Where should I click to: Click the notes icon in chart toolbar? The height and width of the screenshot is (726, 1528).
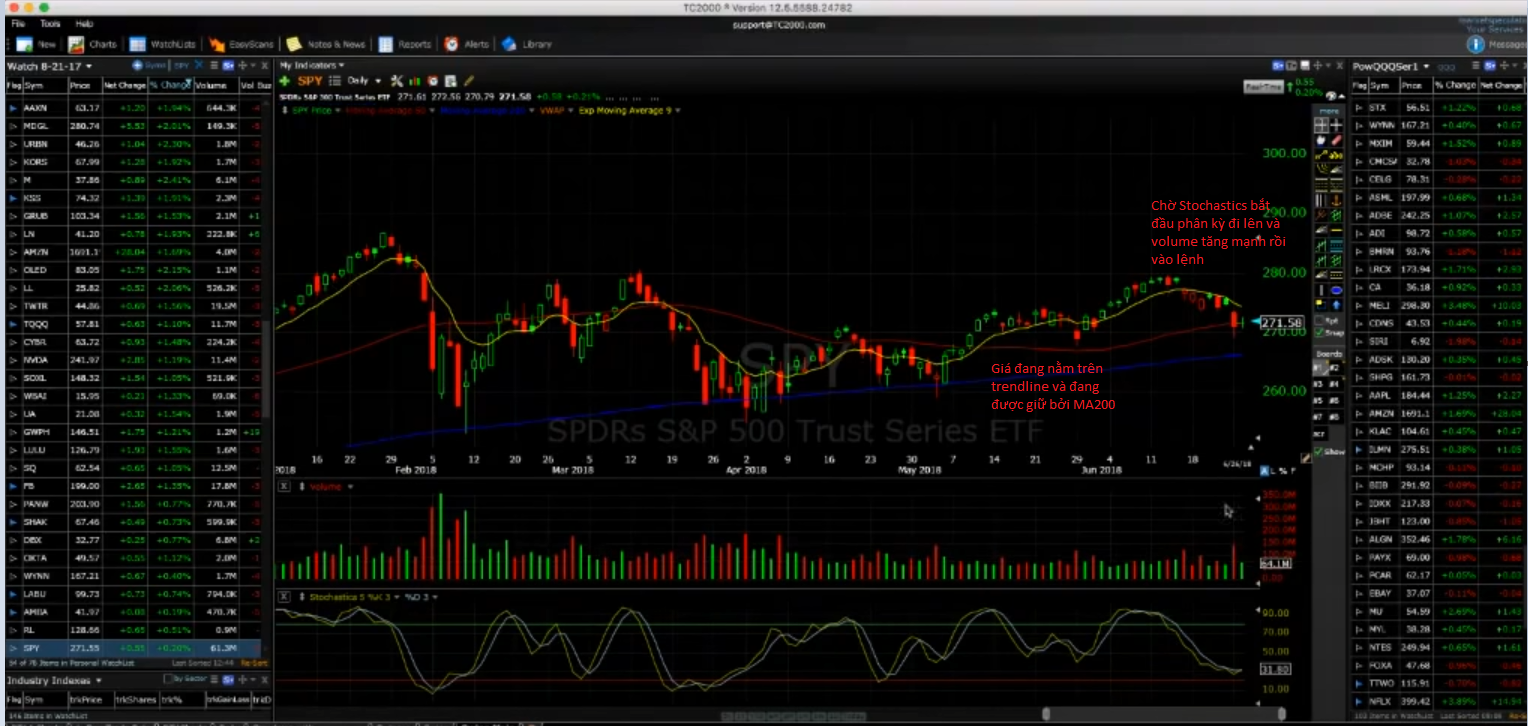[x=450, y=81]
